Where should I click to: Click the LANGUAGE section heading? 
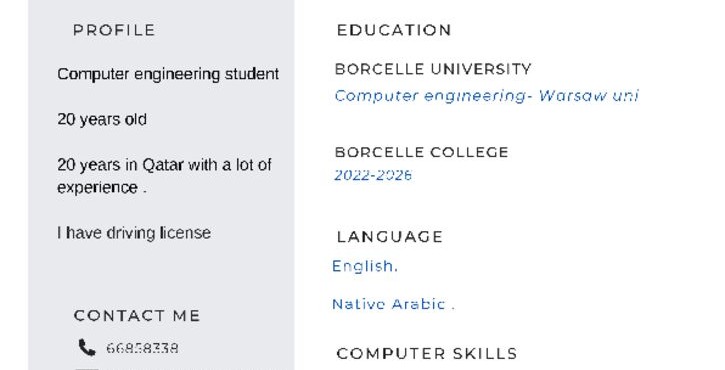tap(390, 237)
